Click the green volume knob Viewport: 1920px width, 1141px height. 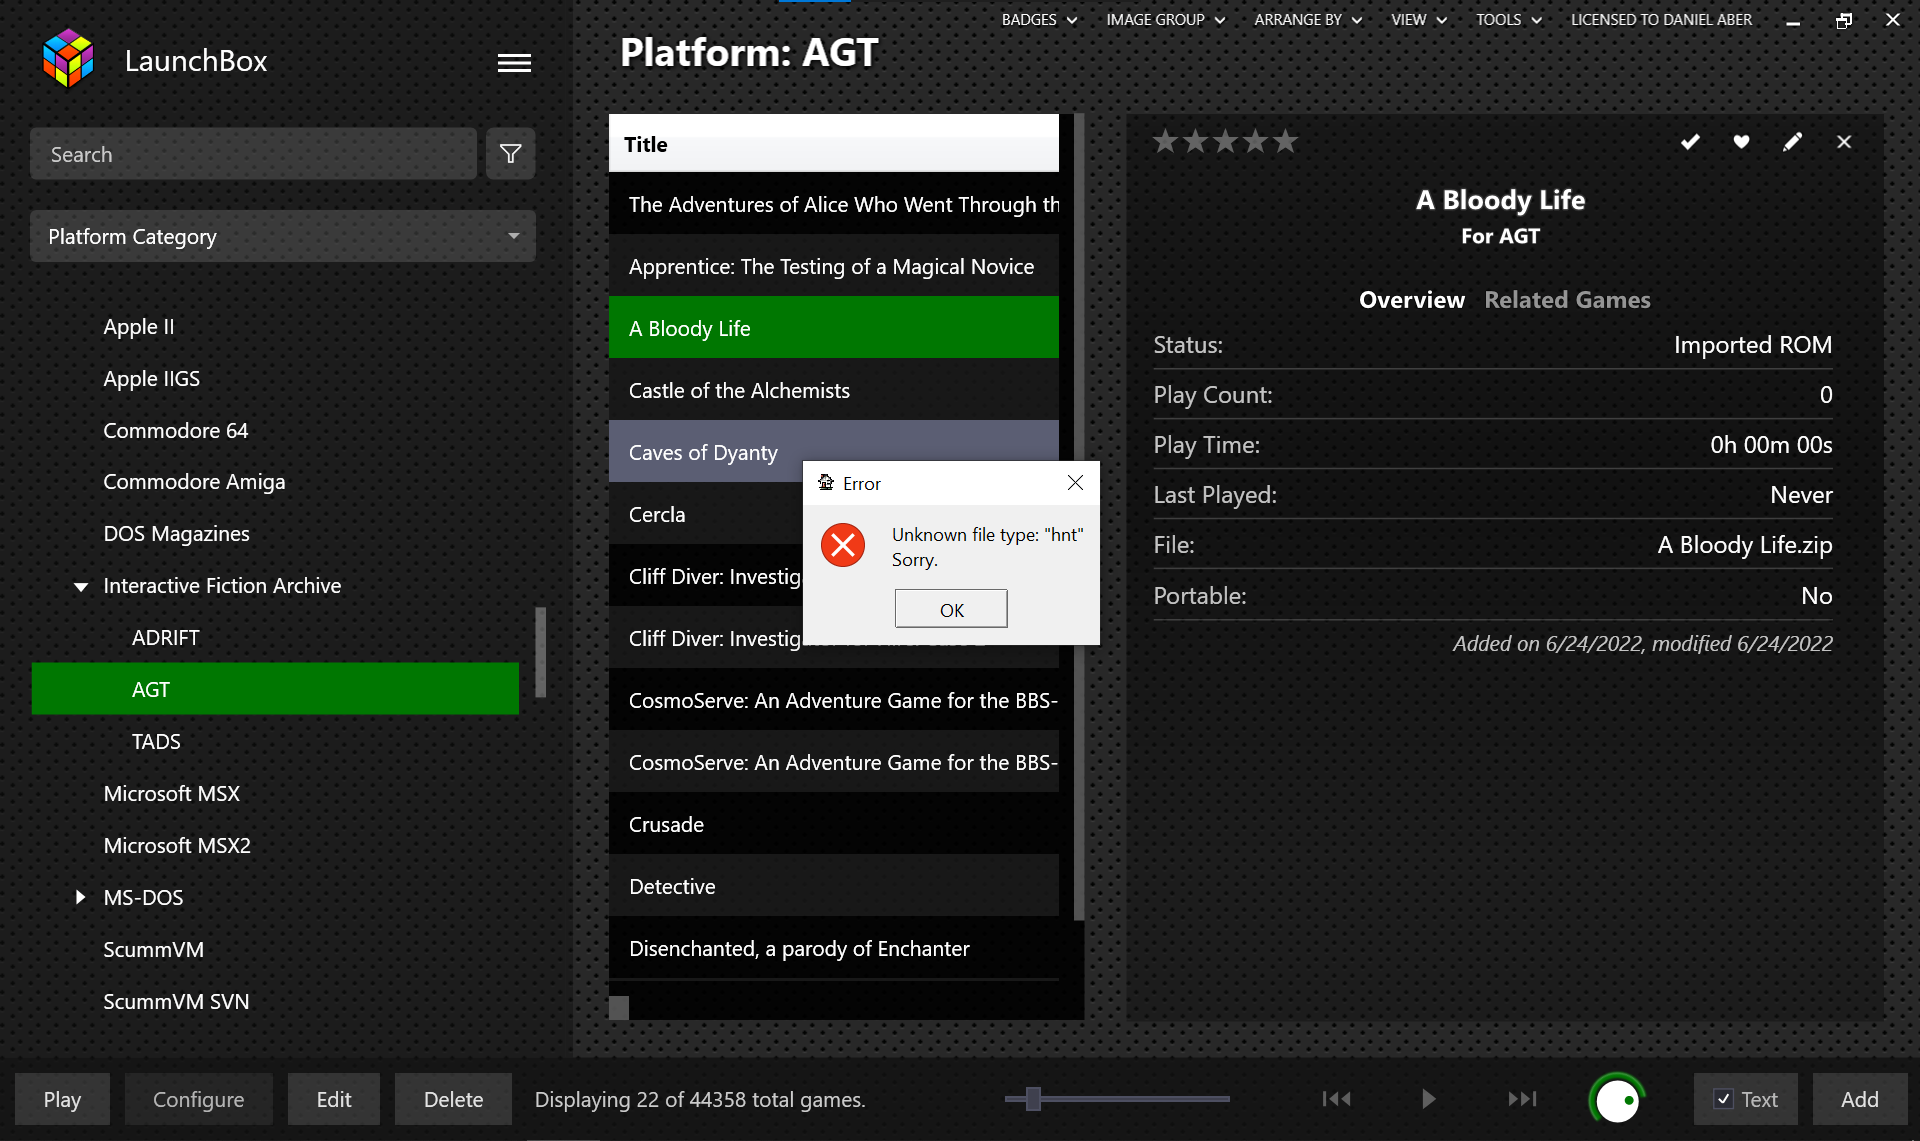pos(1616,1099)
